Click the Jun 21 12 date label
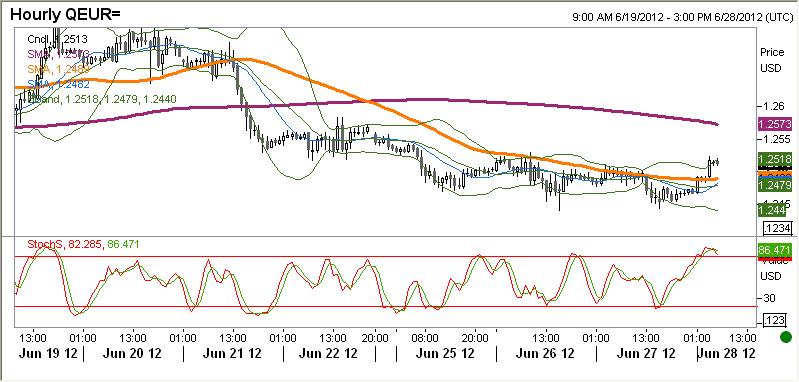 [x=232, y=353]
